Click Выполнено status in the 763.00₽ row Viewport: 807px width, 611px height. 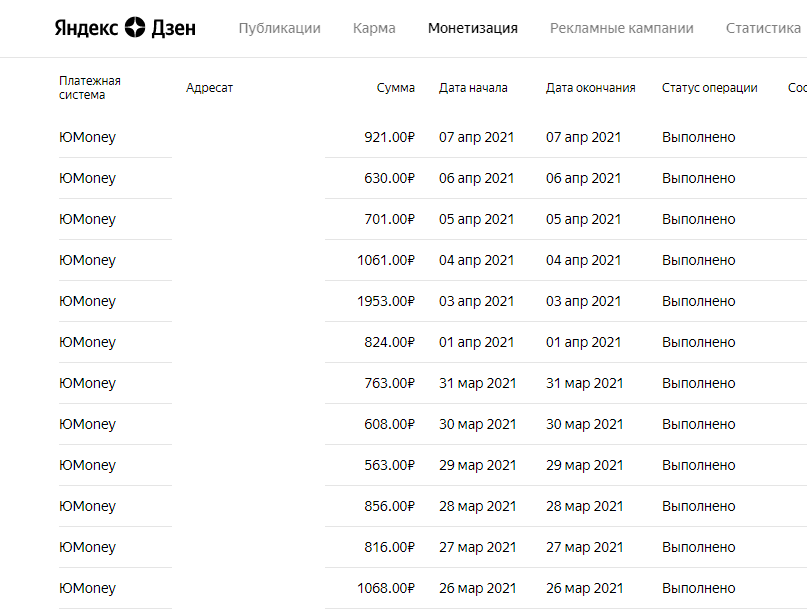click(x=698, y=383)
